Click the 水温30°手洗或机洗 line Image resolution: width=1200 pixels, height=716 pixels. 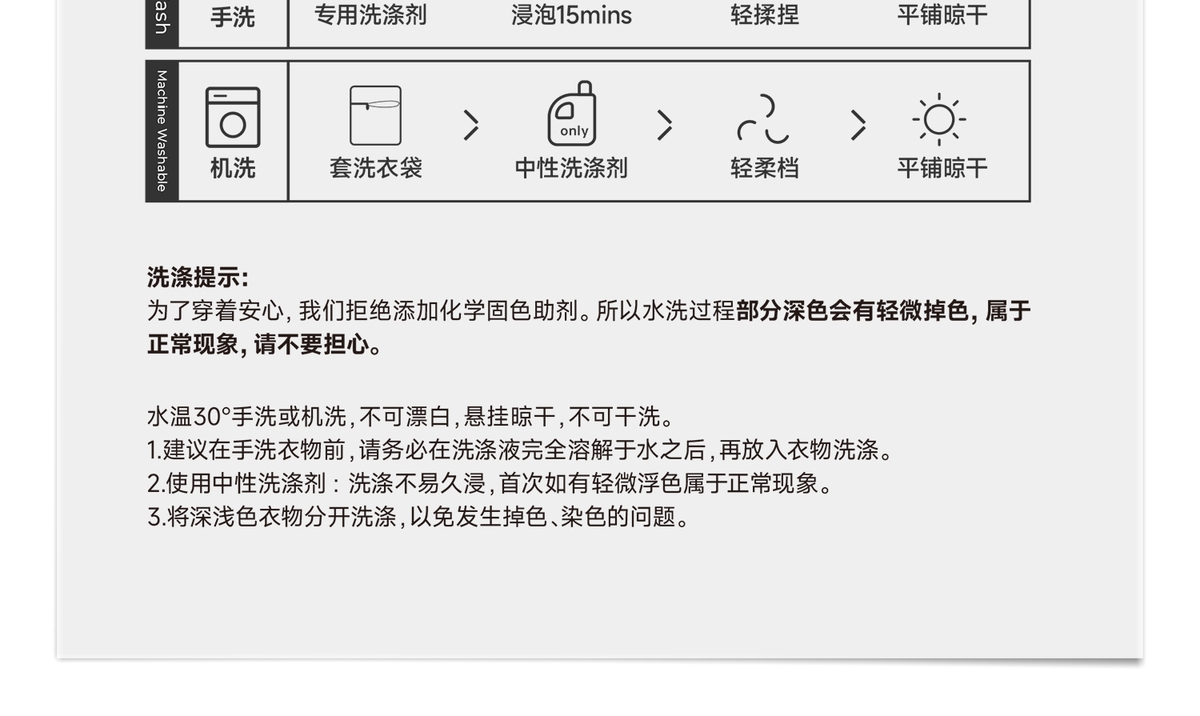tap(247, 417)
